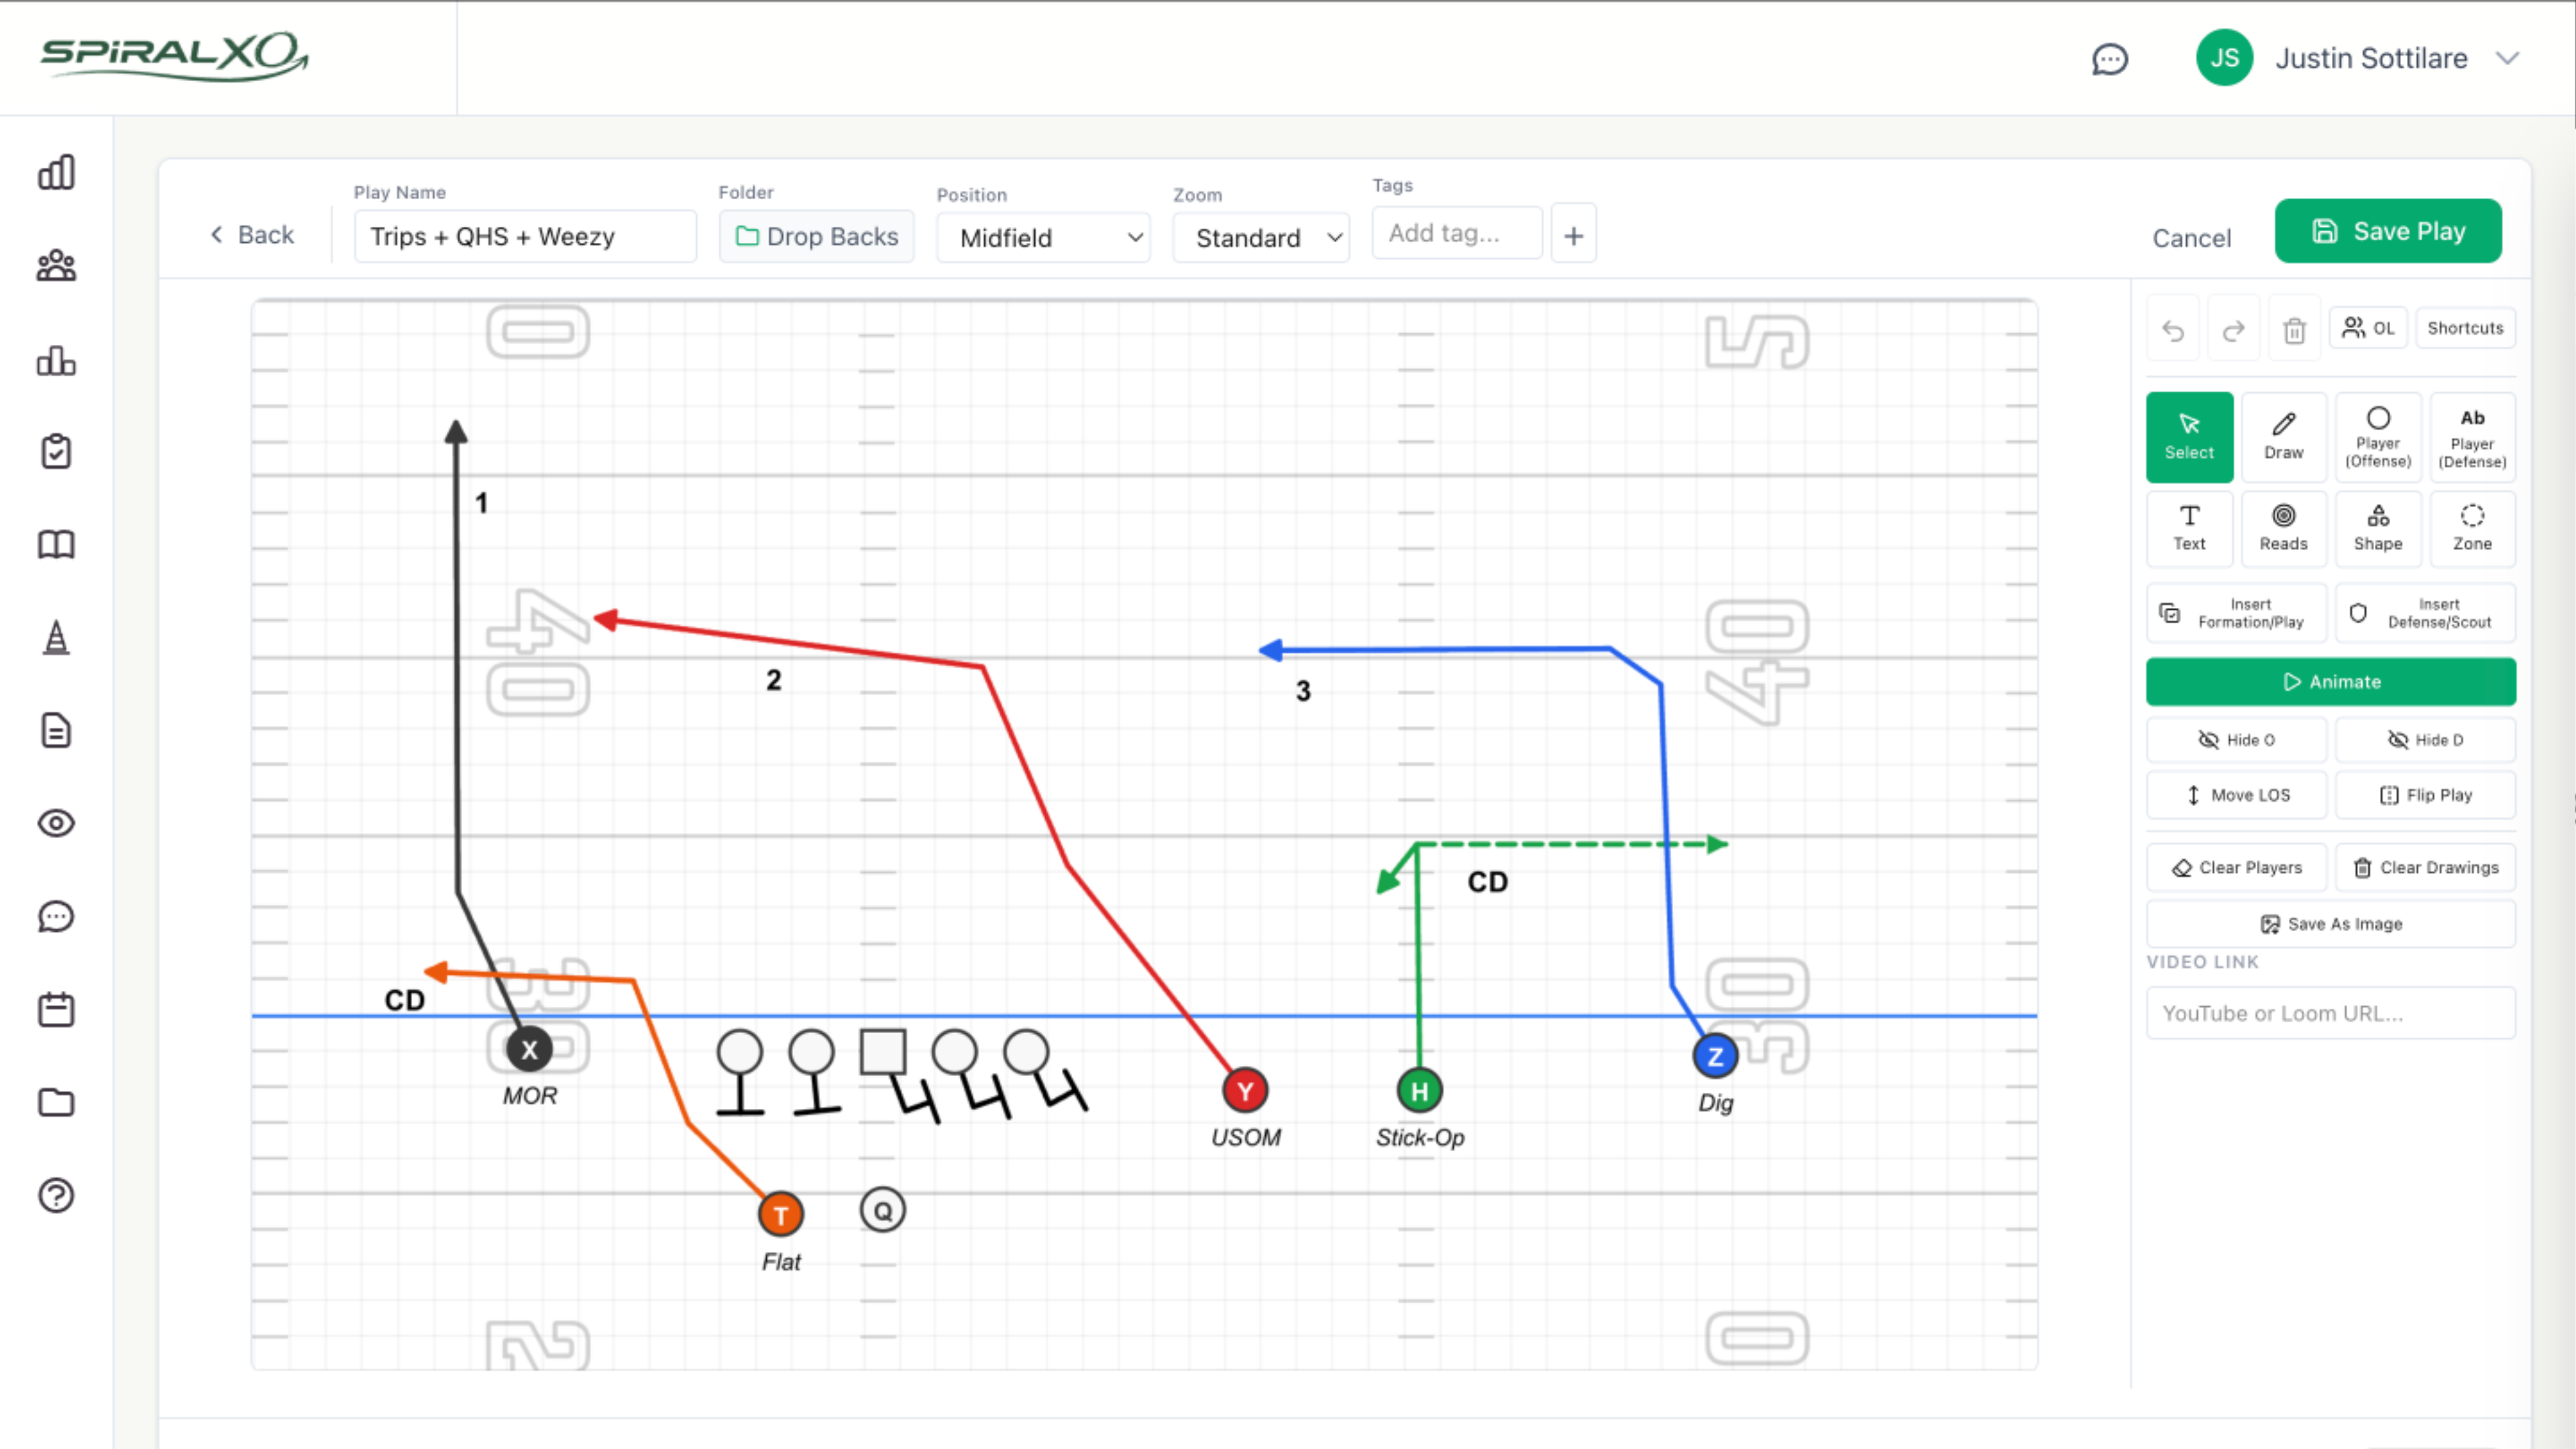Select the Zone tool

pos(2471,528)
